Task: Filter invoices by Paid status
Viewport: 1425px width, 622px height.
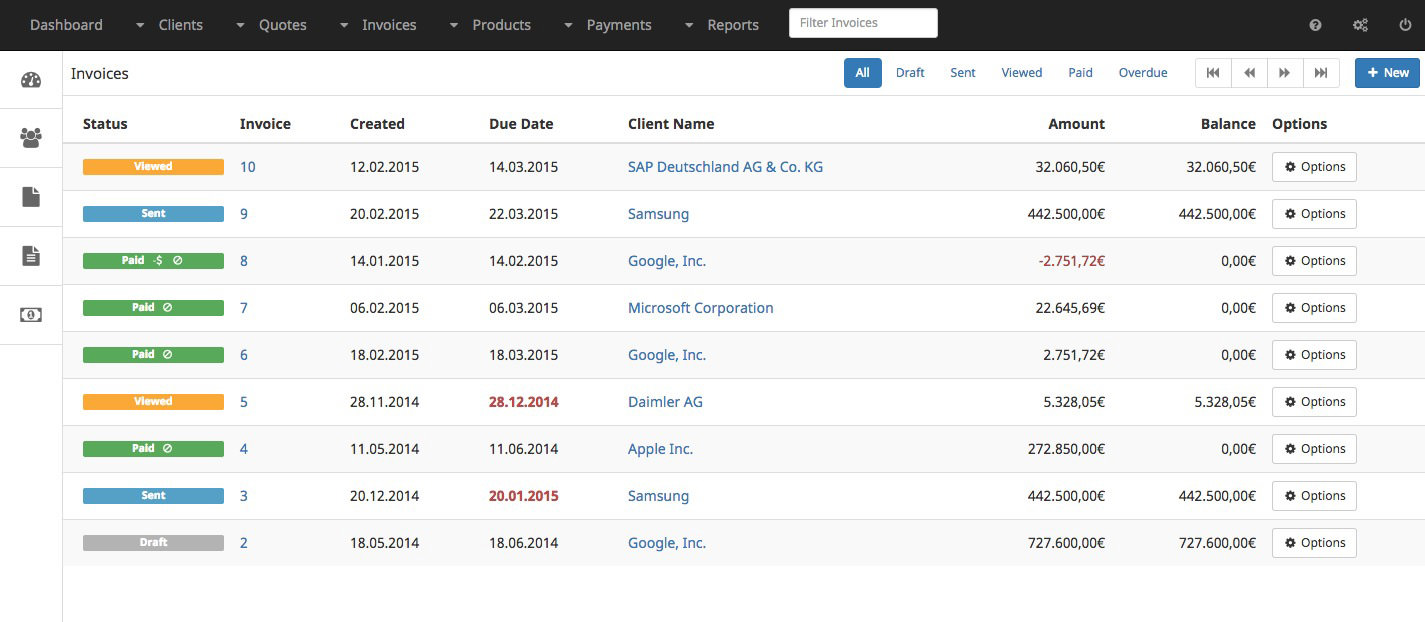Action: click(1080, 72)
